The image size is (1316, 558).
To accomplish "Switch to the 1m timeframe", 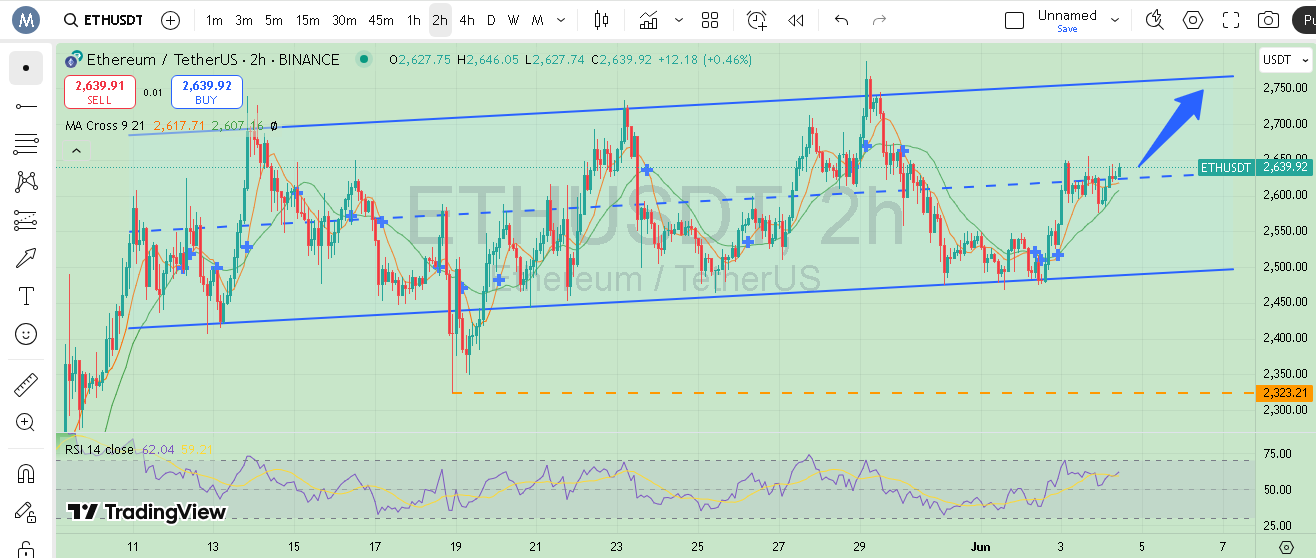I will [x=214, y=20].
